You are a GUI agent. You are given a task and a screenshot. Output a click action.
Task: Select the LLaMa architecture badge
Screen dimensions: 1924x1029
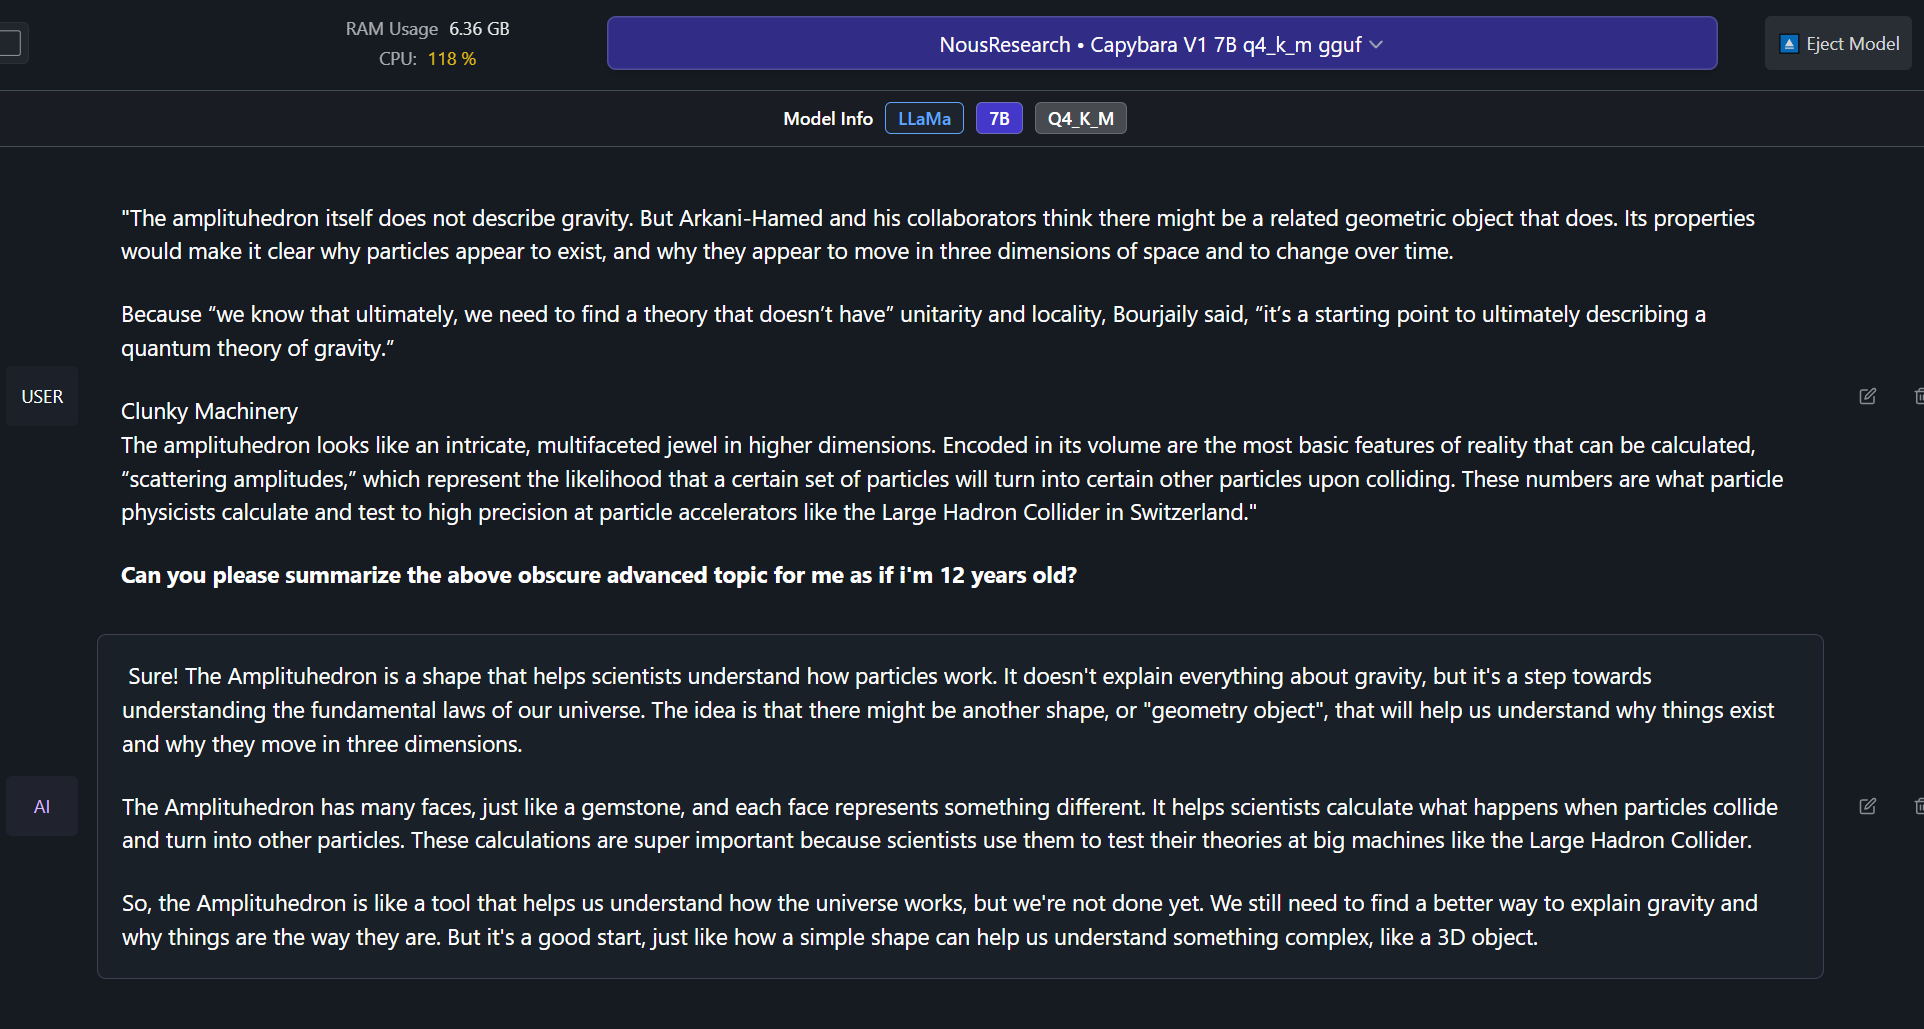click(x=924, y=118)
